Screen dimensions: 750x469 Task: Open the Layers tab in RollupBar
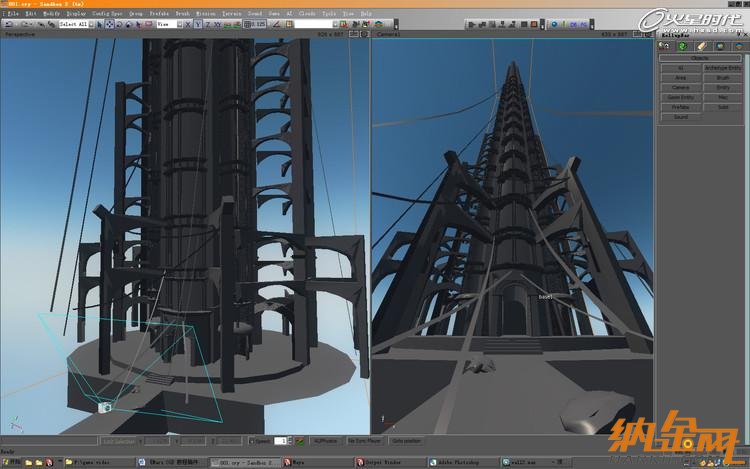(739, 46)
